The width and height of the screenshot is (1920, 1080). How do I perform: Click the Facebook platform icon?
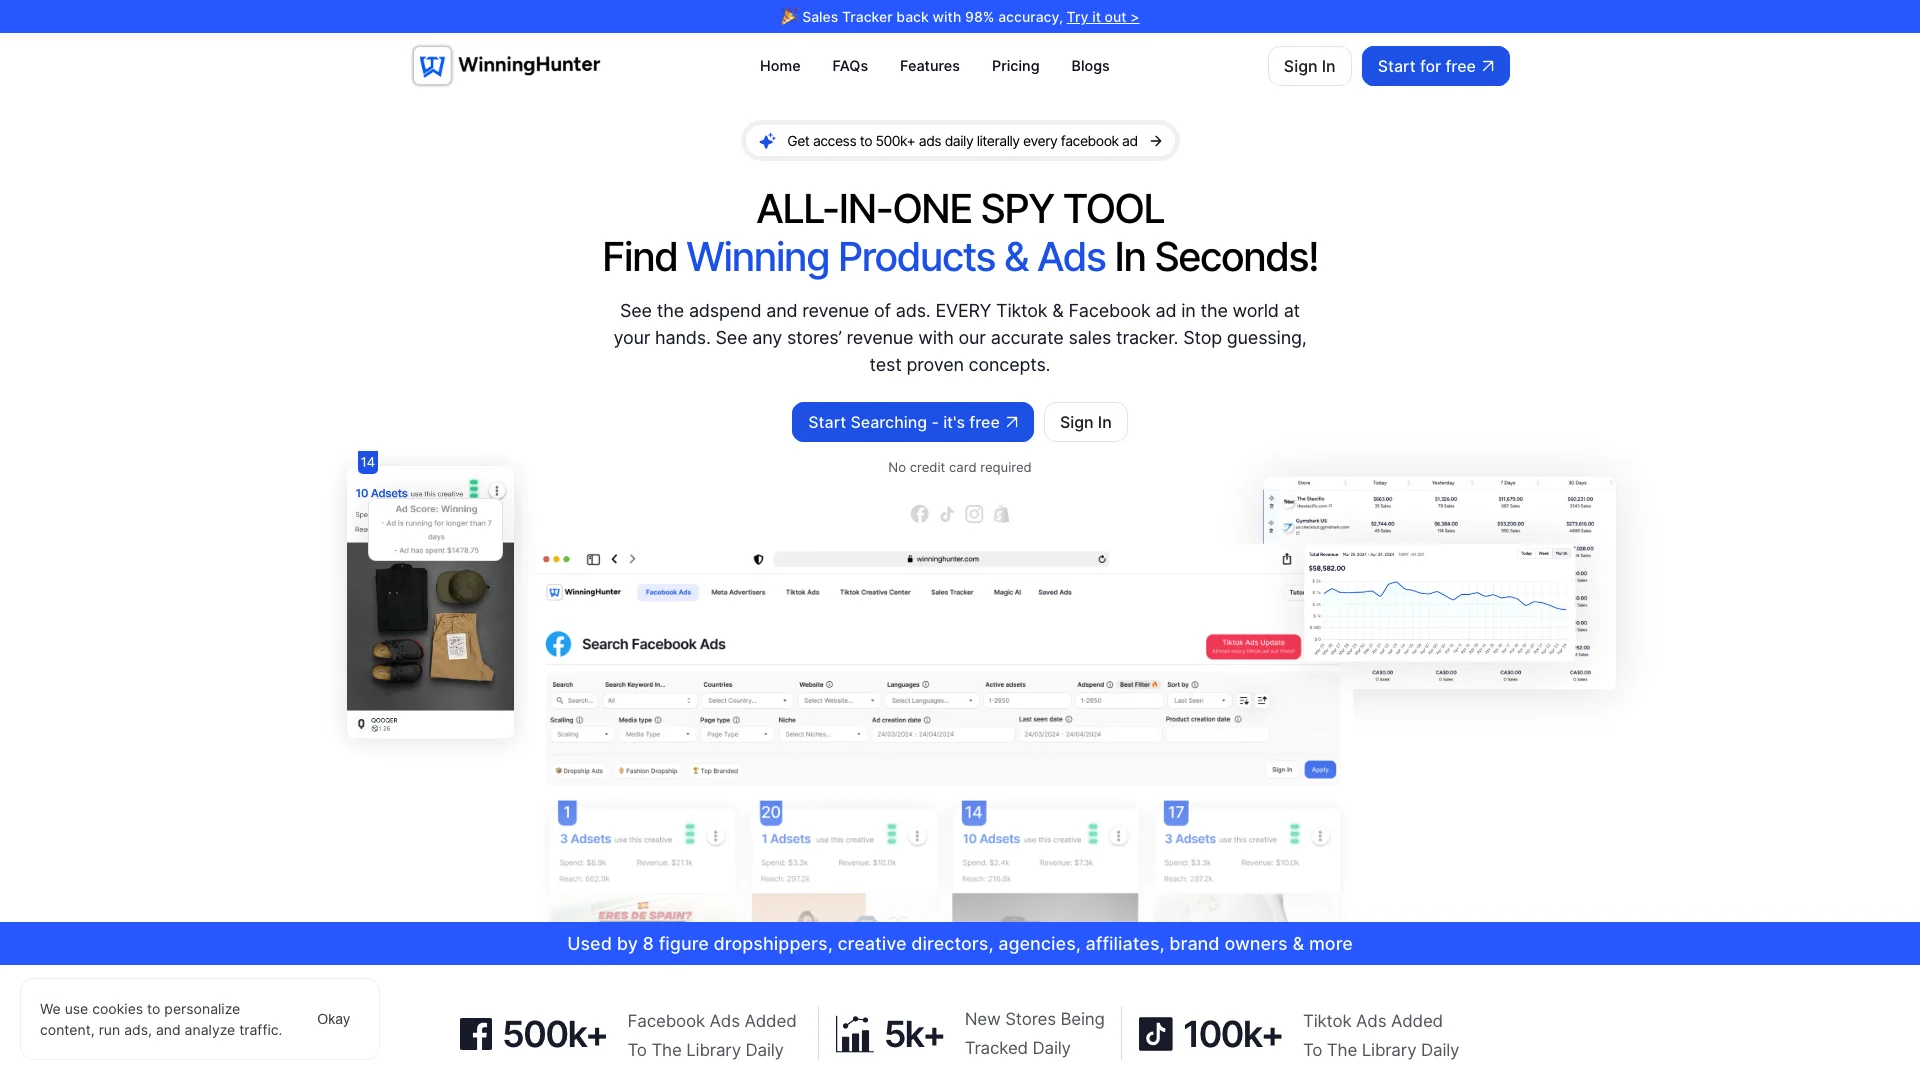pyautogui.click(x=919, y=514)
